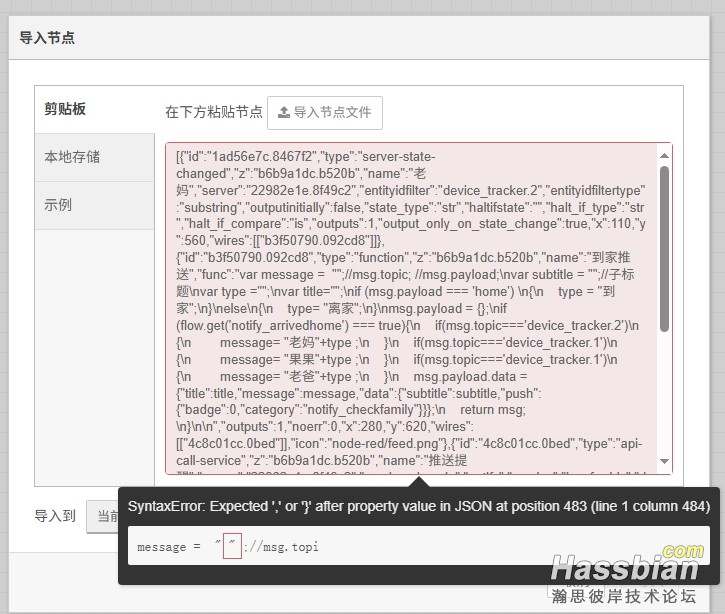Click the 导入节点 dialog title
The image size is (725, 614).
(47, 38)
